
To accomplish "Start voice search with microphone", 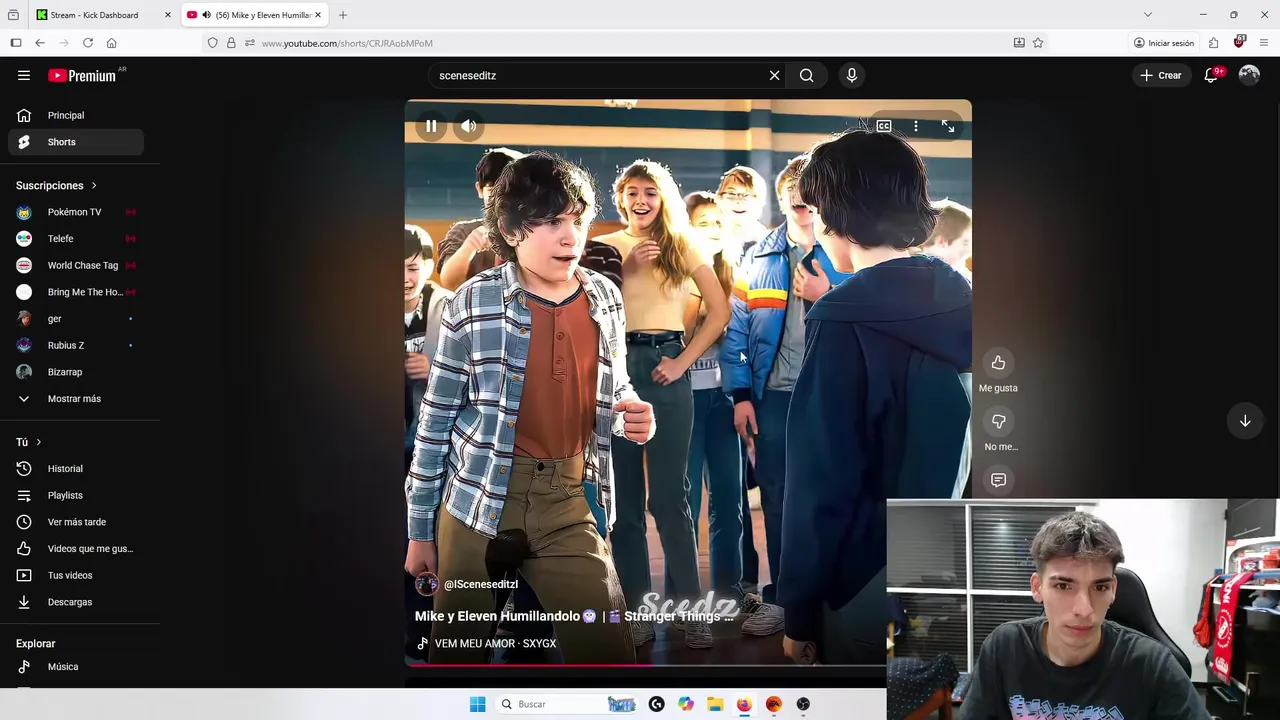I will click(x=852, y=75).
